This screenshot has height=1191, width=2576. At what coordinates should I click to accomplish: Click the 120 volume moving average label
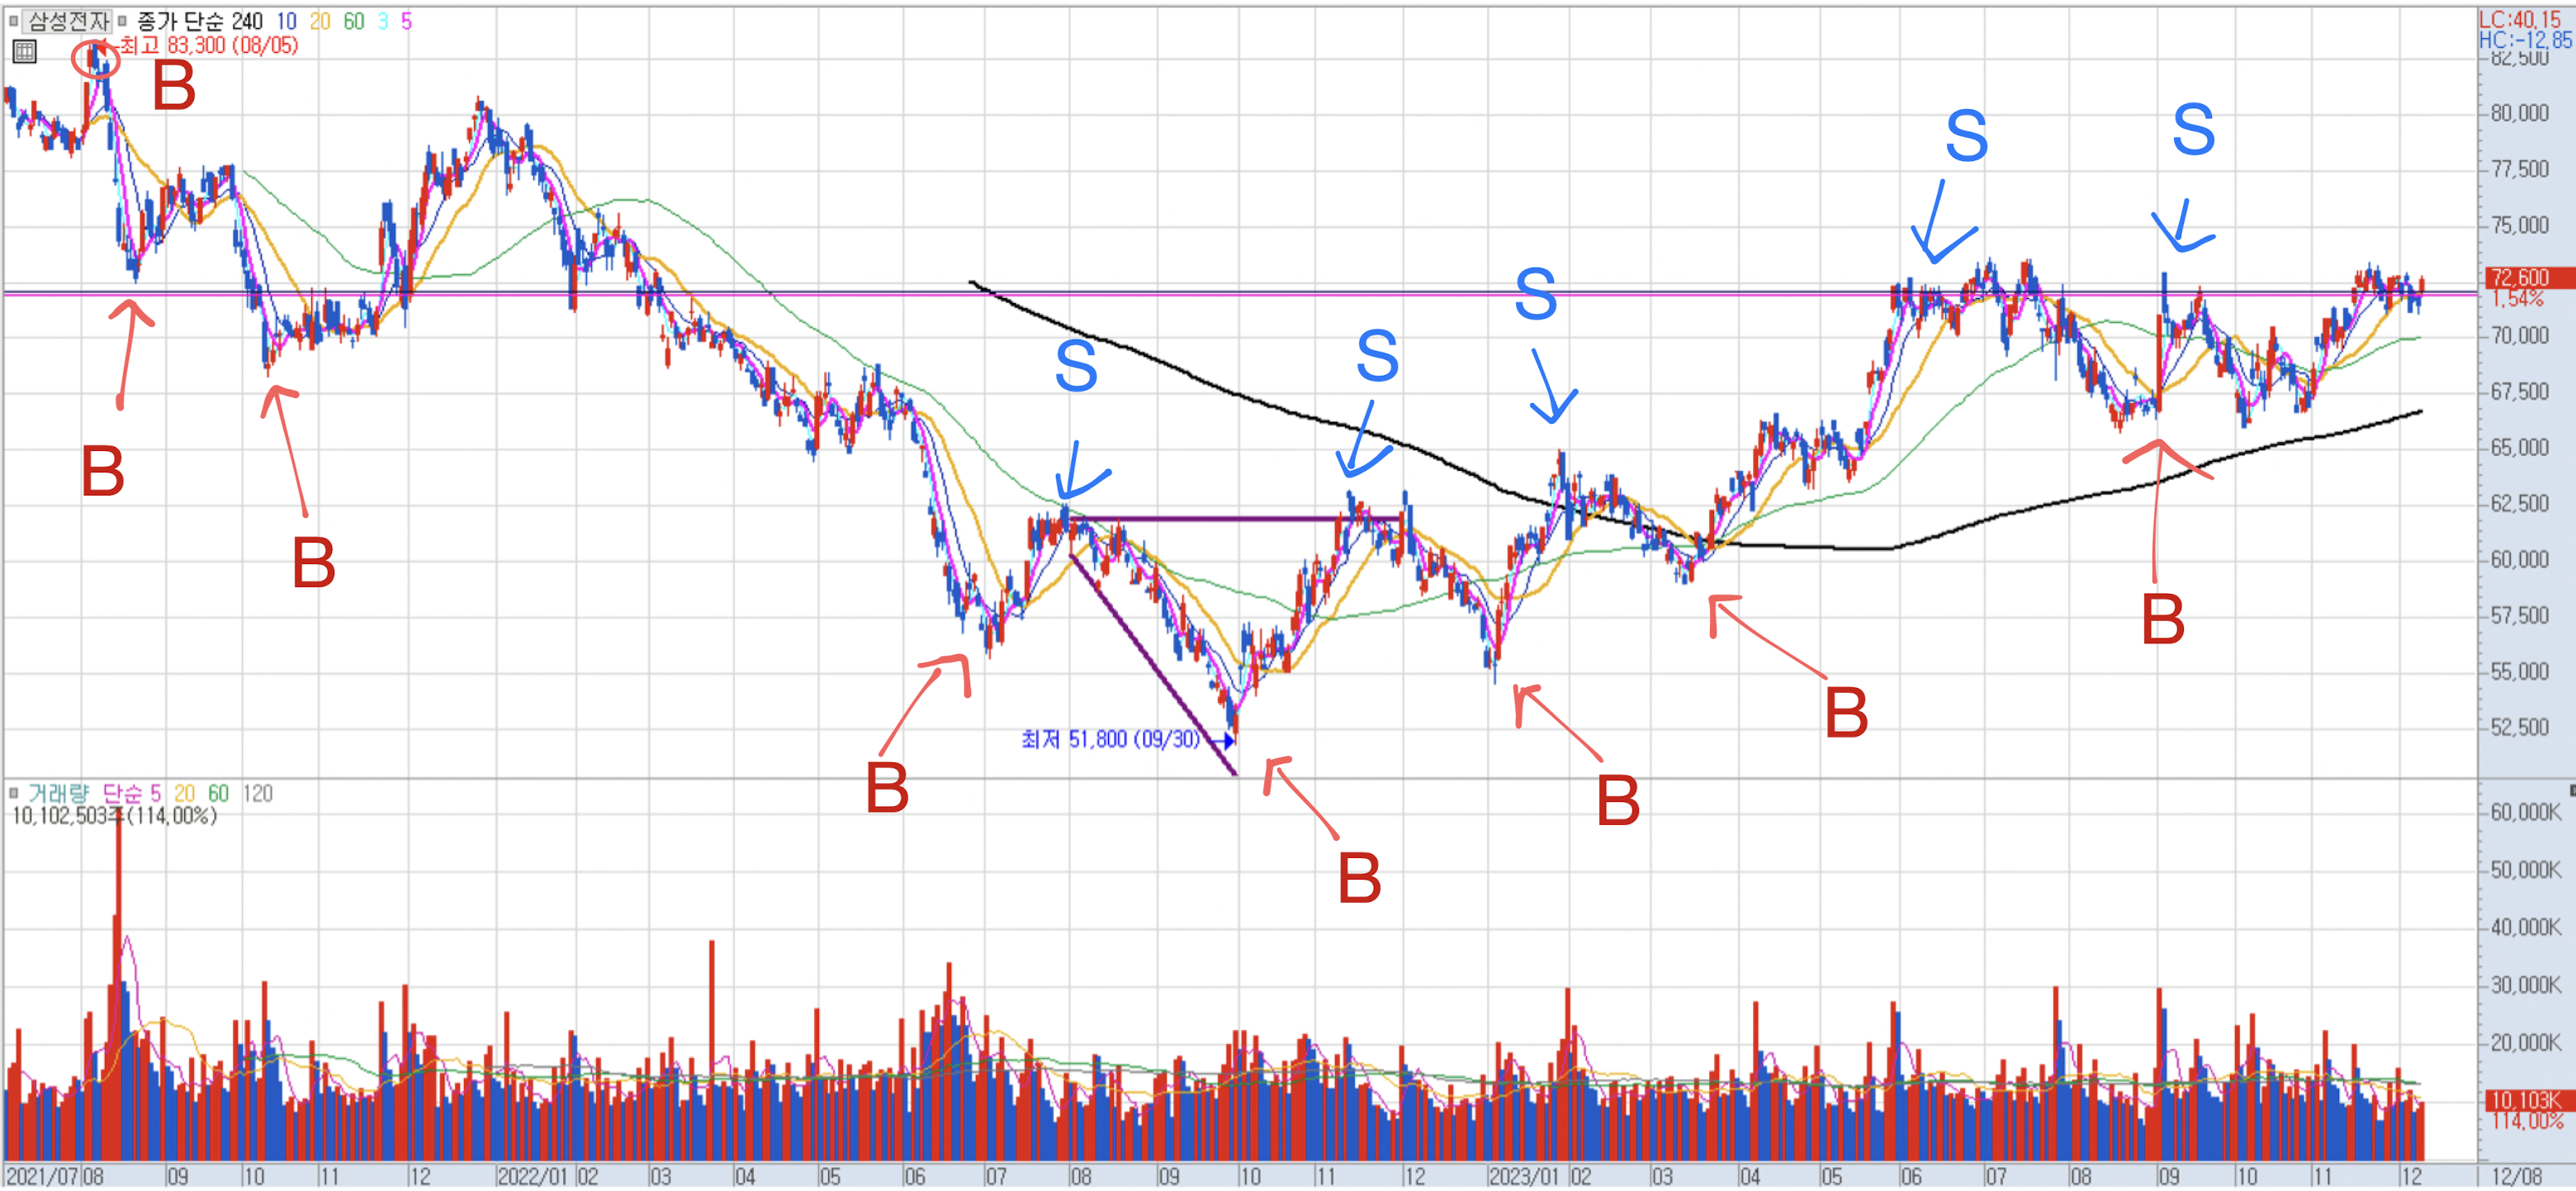pos(257,794)
